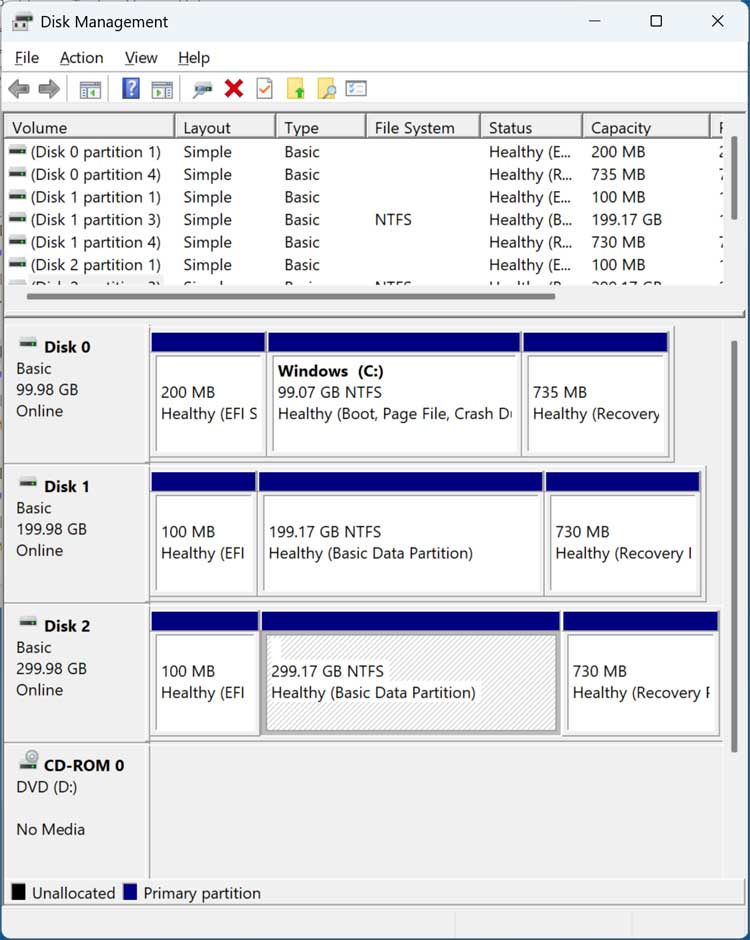The width and height of the screenshot is (750, 940).
Task: Click the blue Primary partition legend swatch
Action: click(x=130, y=892)
